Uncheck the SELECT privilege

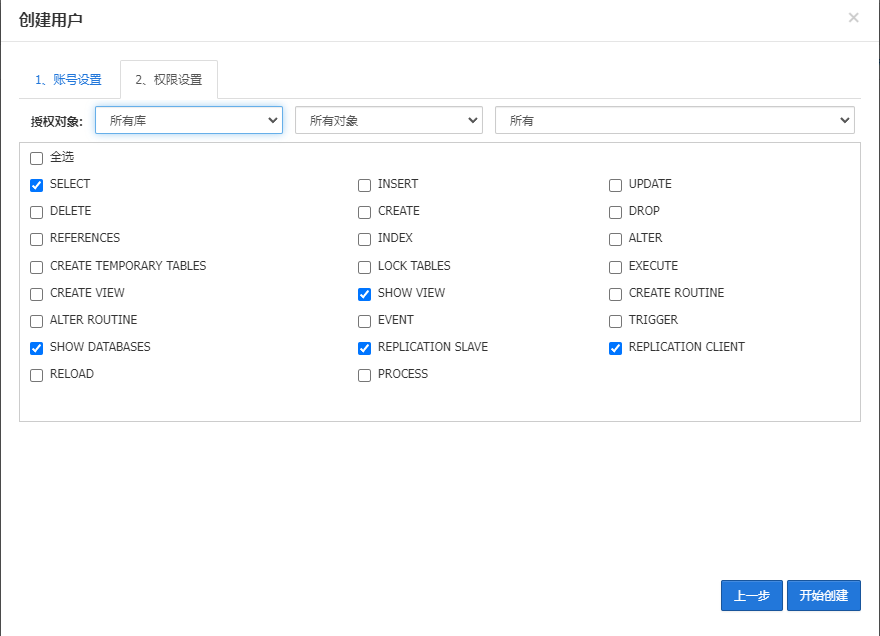click(x=37, y=185)
